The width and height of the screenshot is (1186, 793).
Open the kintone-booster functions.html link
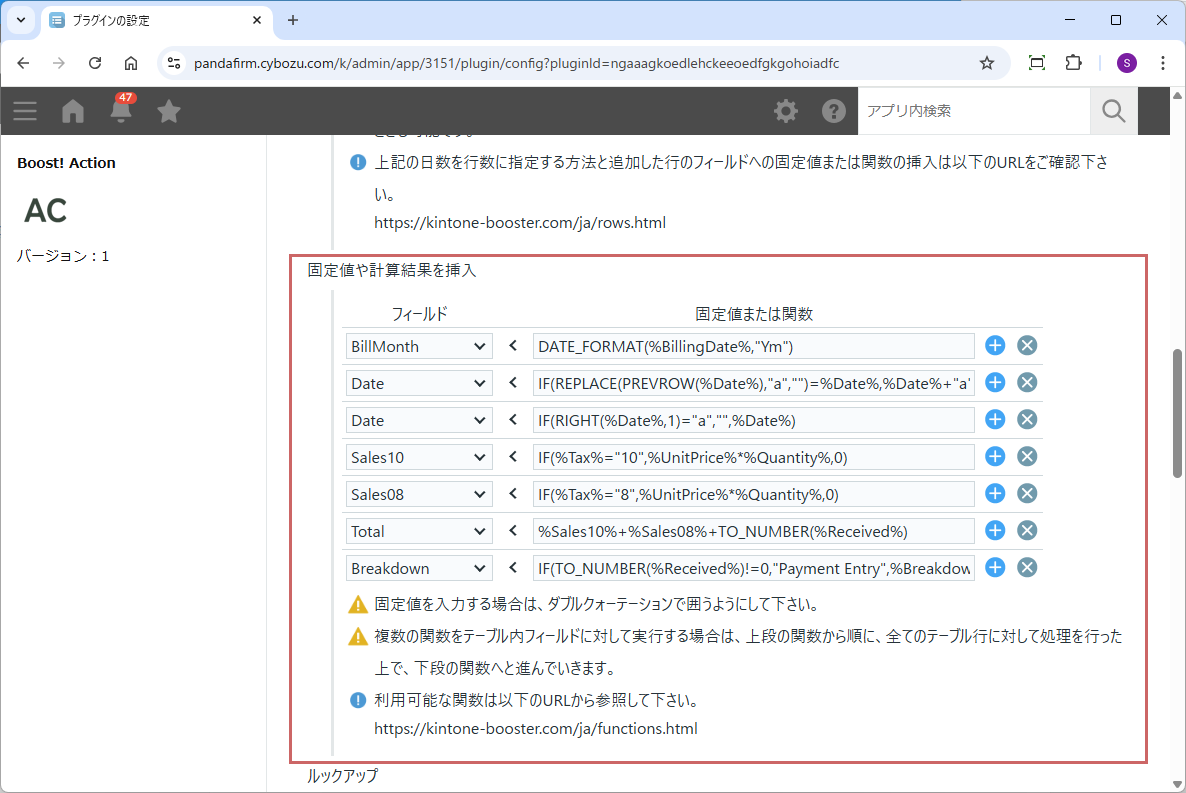536,729
